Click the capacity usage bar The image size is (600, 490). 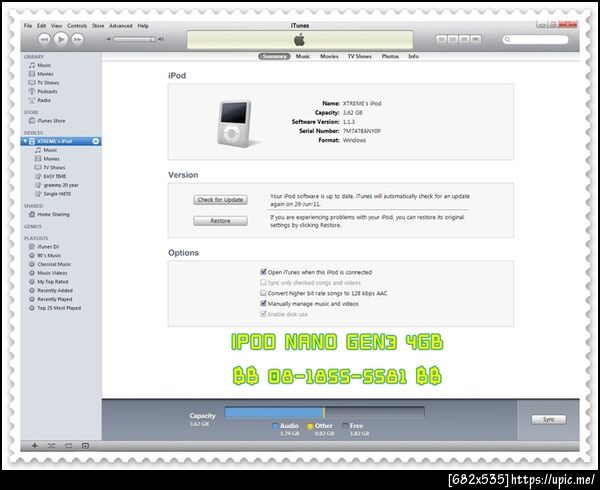[x=324, y=412]
